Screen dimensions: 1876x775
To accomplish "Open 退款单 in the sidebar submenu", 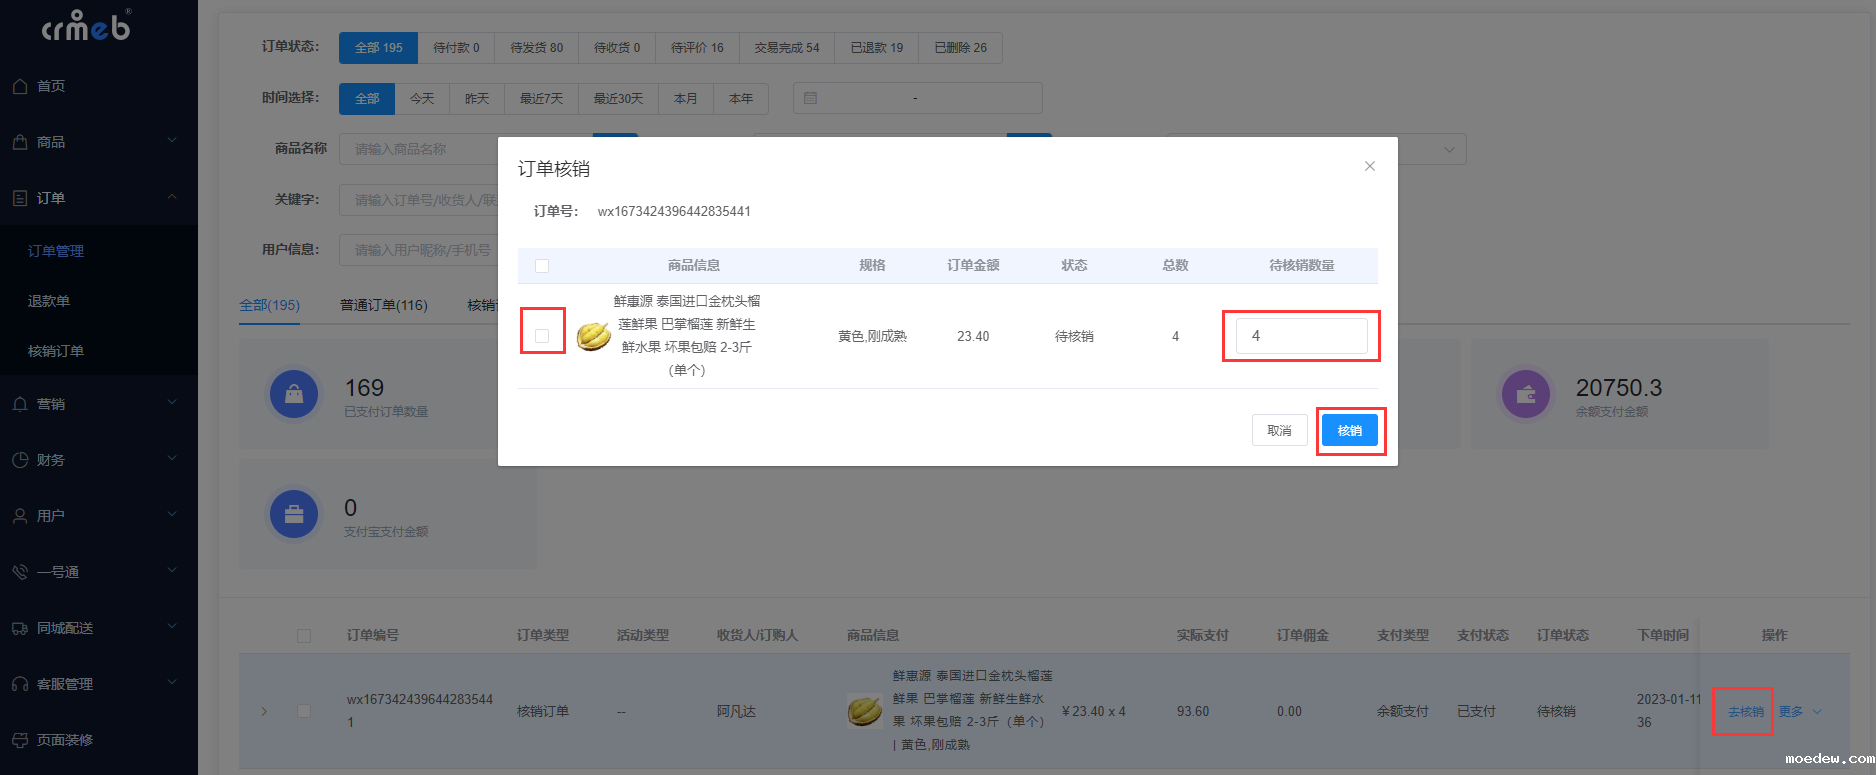I will pos(49,301).
